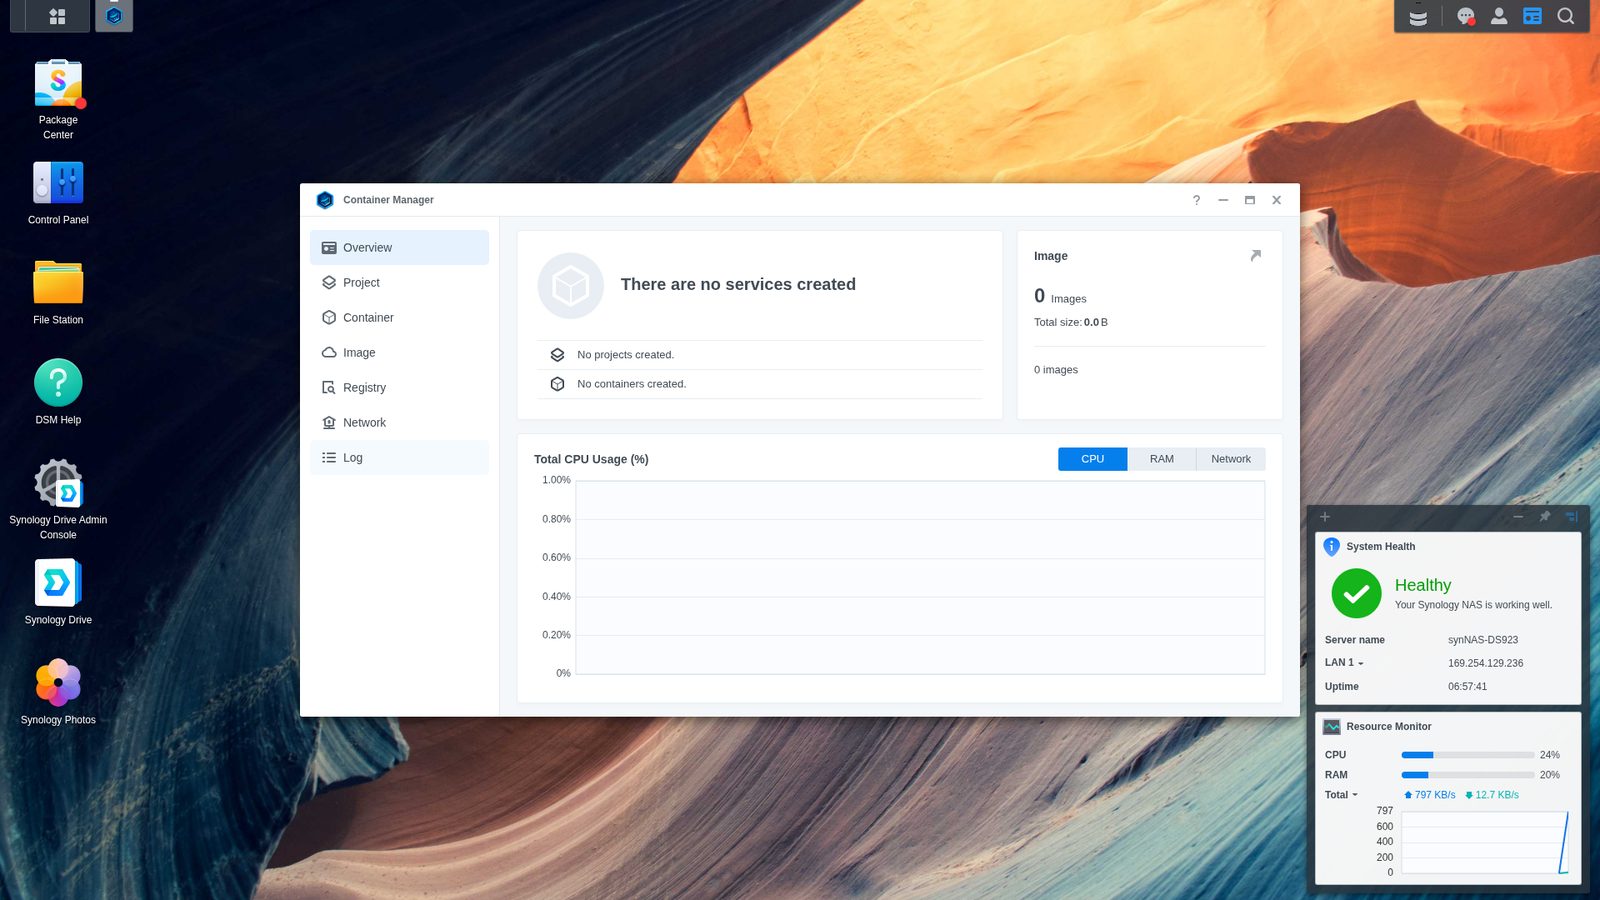
Task: Open external devices tray icon
Action: click(x=1418, y=16)
